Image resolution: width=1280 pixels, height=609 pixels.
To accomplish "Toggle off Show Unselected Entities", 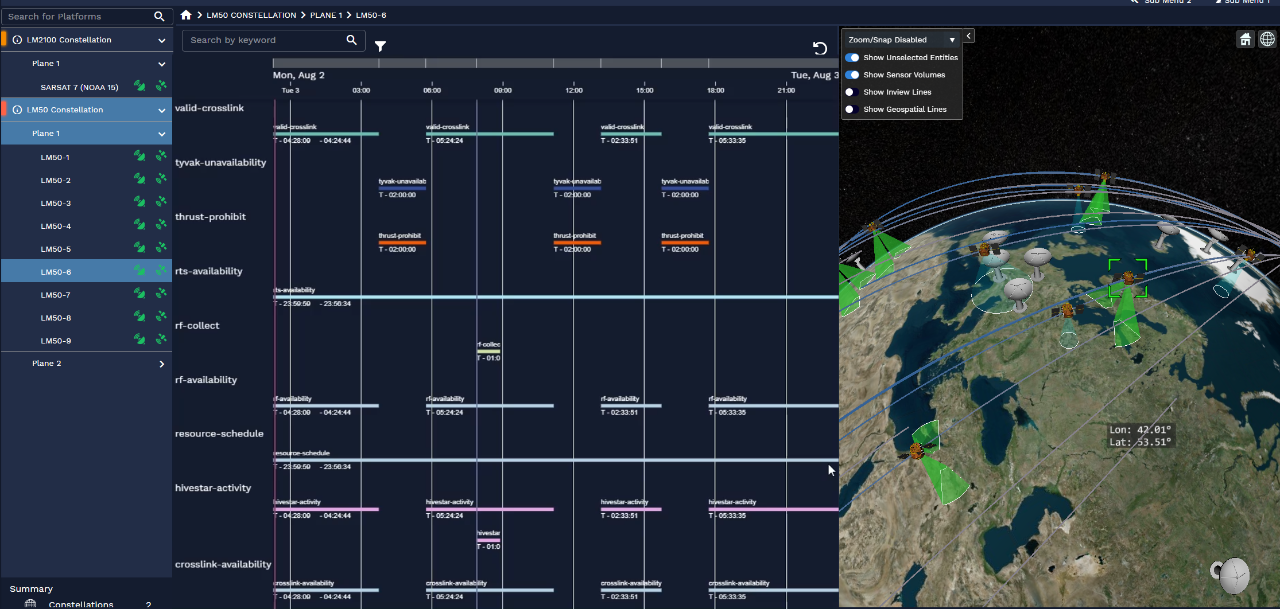I will (851, 57).
